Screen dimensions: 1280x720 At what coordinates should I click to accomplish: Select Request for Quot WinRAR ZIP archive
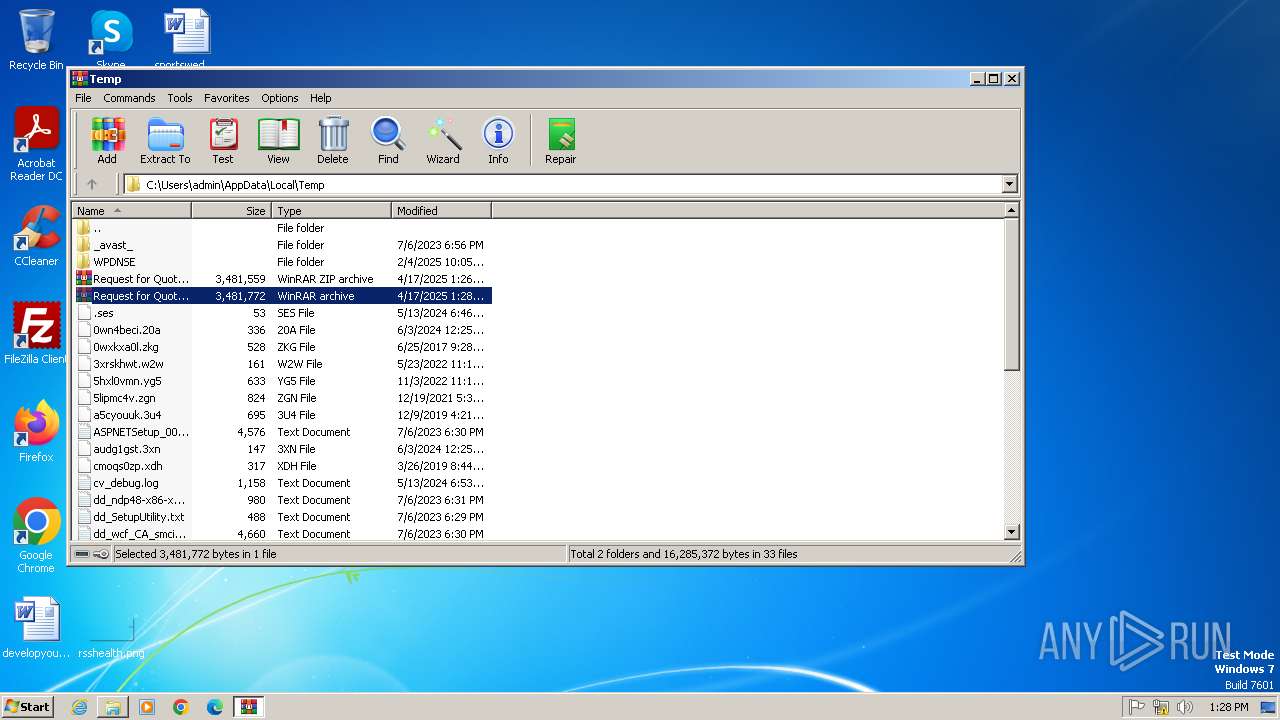click(282, 279)
